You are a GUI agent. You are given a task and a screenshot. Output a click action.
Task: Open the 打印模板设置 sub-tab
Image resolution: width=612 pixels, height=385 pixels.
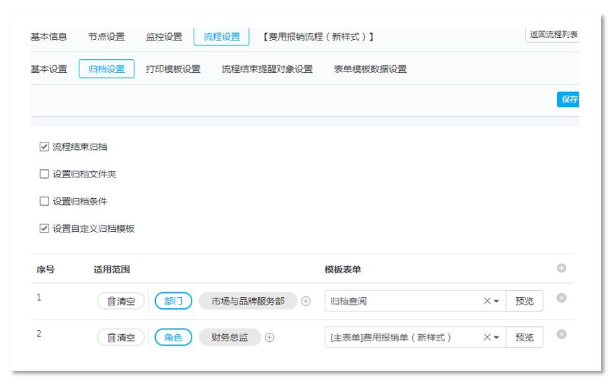[x=173, y=69]
